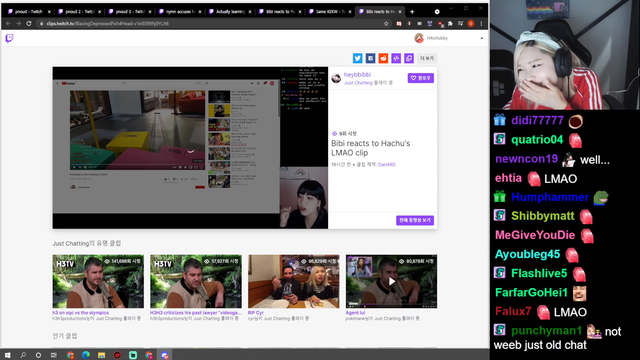640x360 pixels.
Task: Open the 'H3H3 criticizes his past lawyer' thumbnail
Action: (x=196, y=281)
